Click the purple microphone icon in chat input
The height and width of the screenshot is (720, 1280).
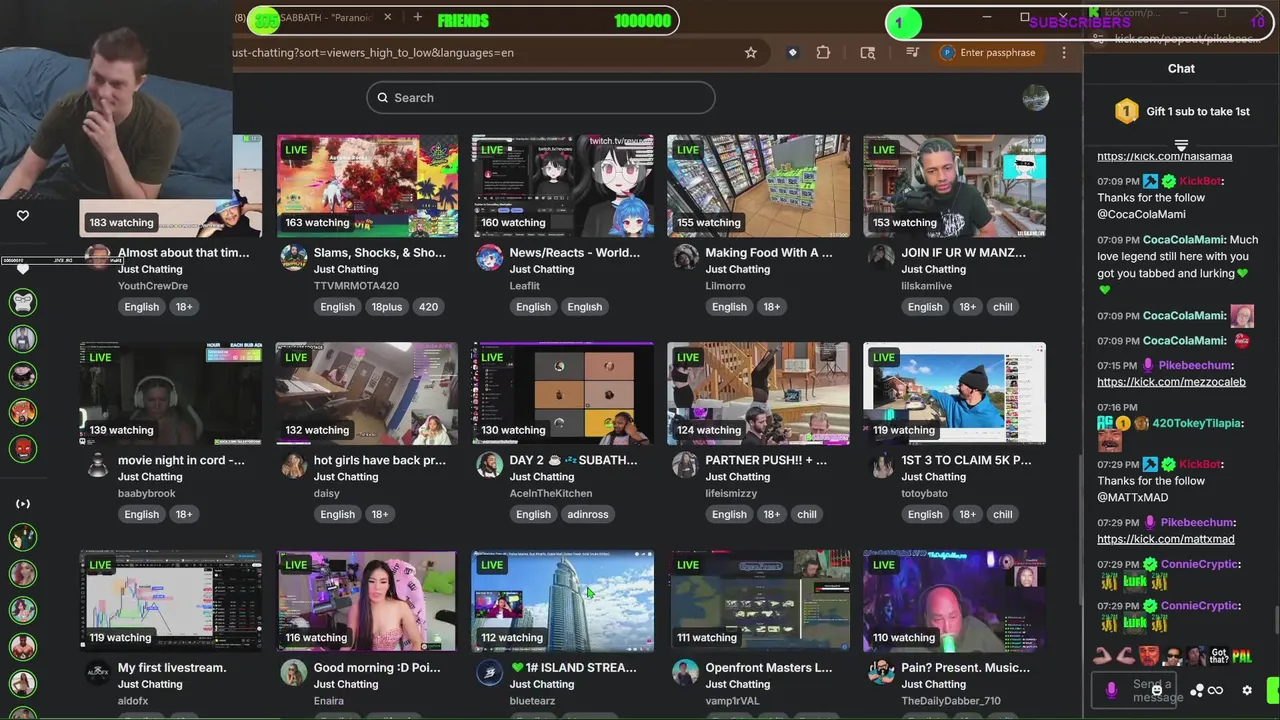[x=1111, y=690]
